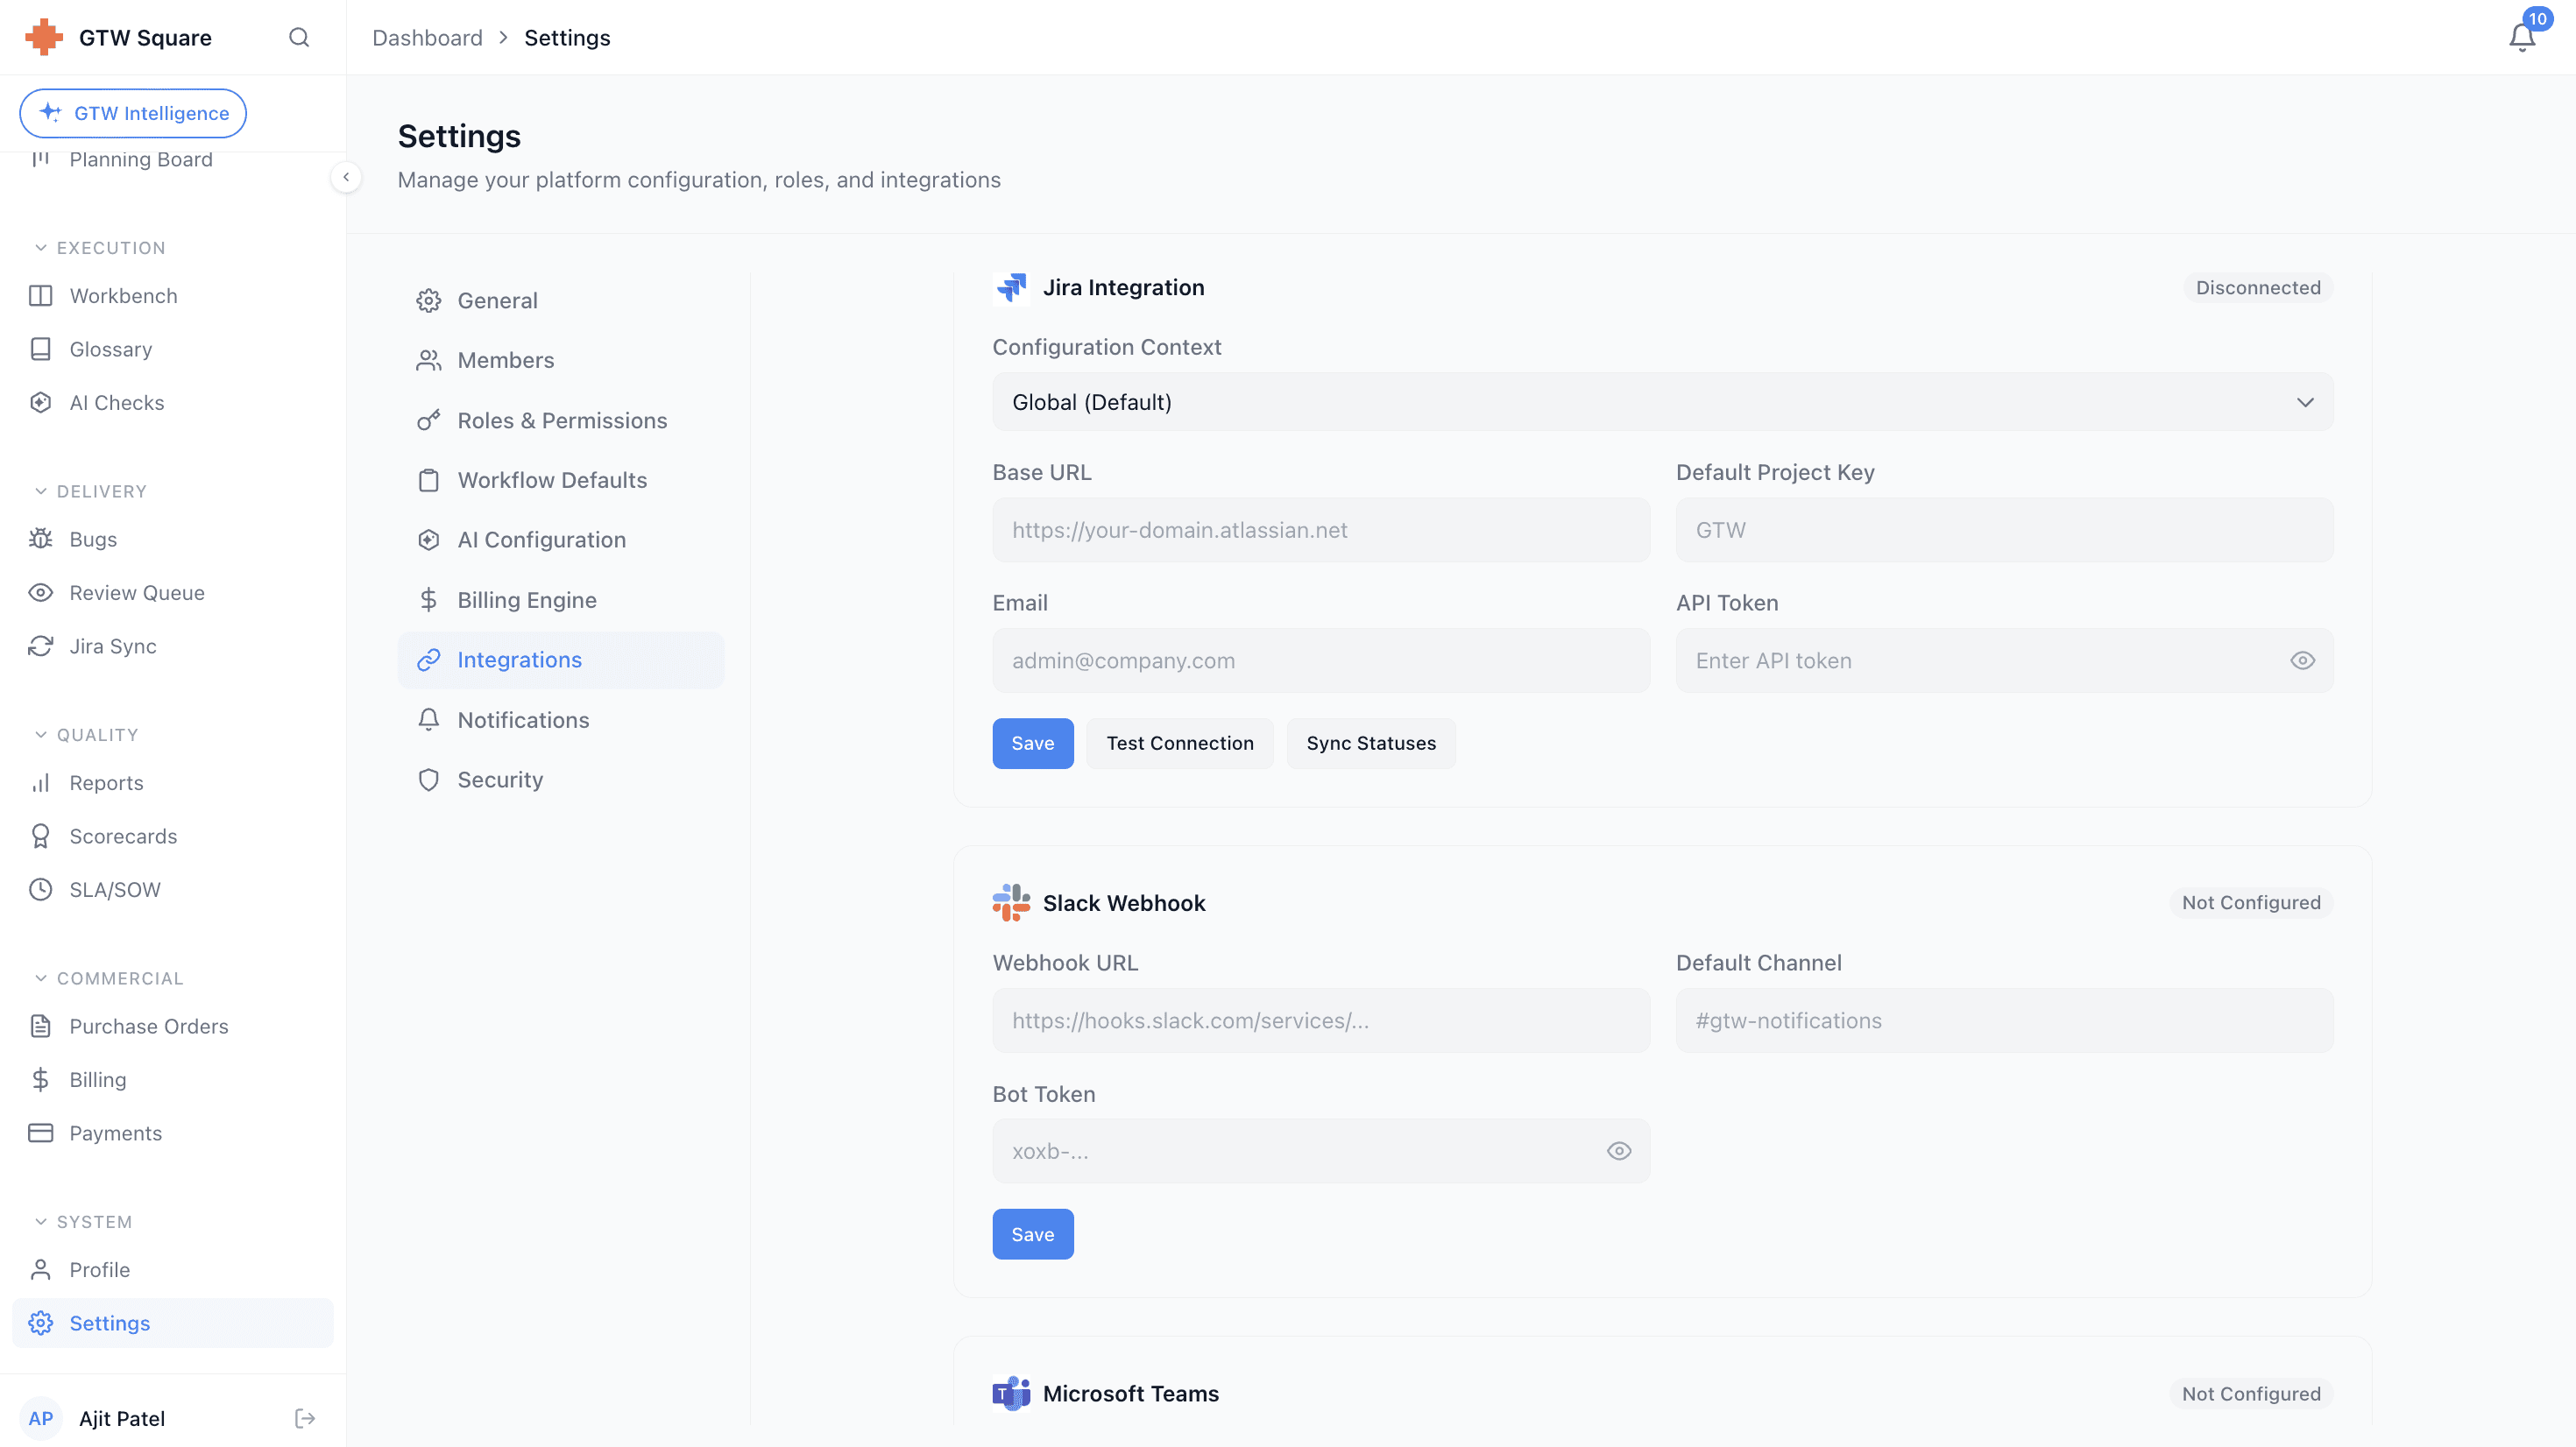Show the Jira API Token value
The width and height of the screenshot is (2576, 1447).
click(2302, 661)
